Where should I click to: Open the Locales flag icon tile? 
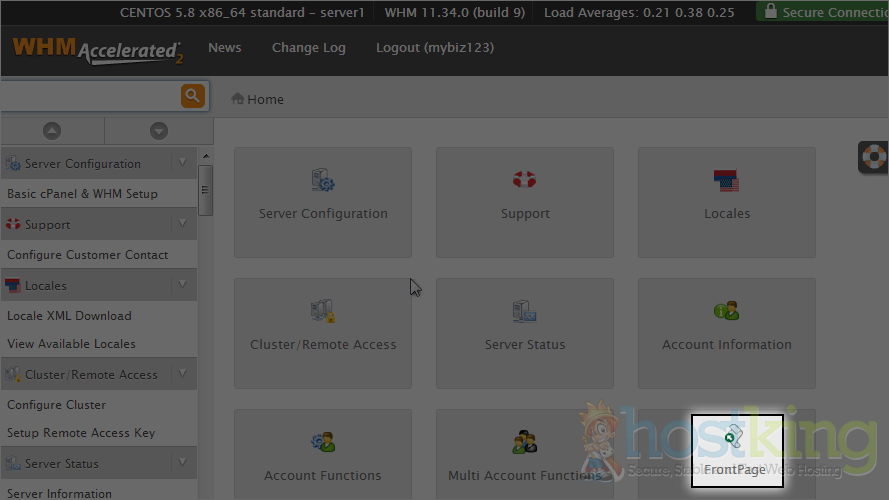point(727,202)
